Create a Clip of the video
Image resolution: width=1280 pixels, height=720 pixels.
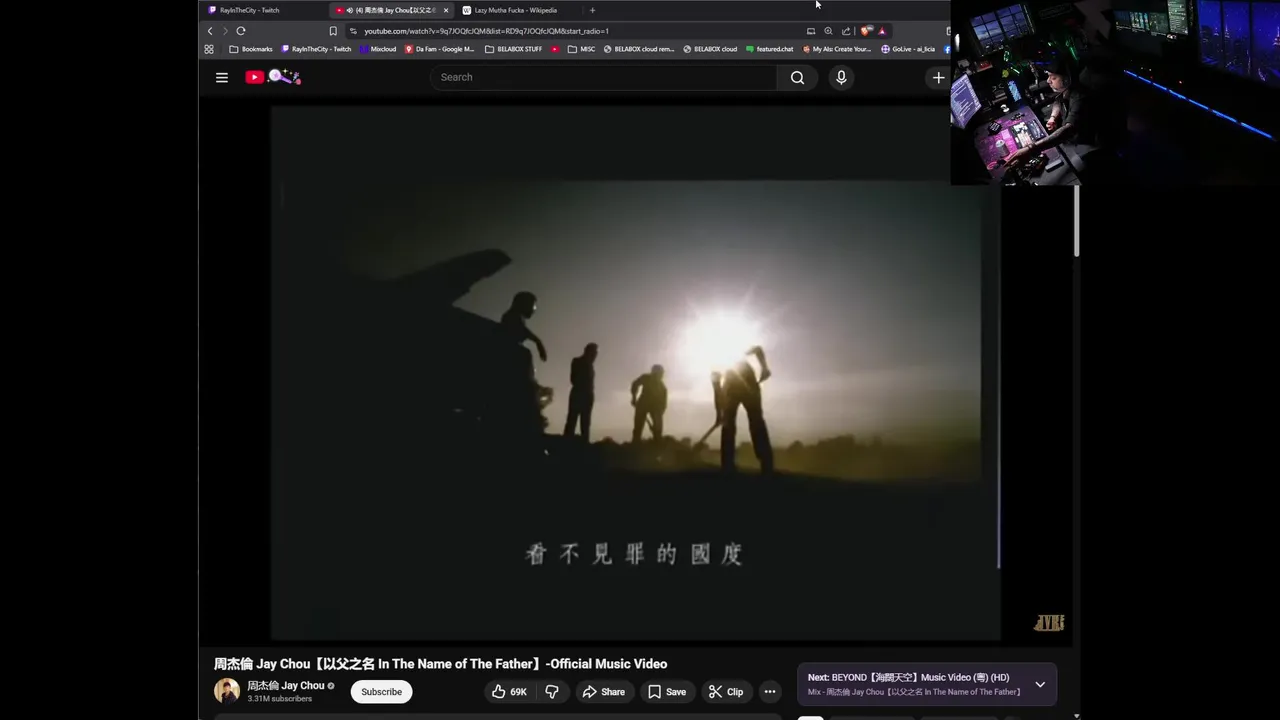[x=726, y=692]
